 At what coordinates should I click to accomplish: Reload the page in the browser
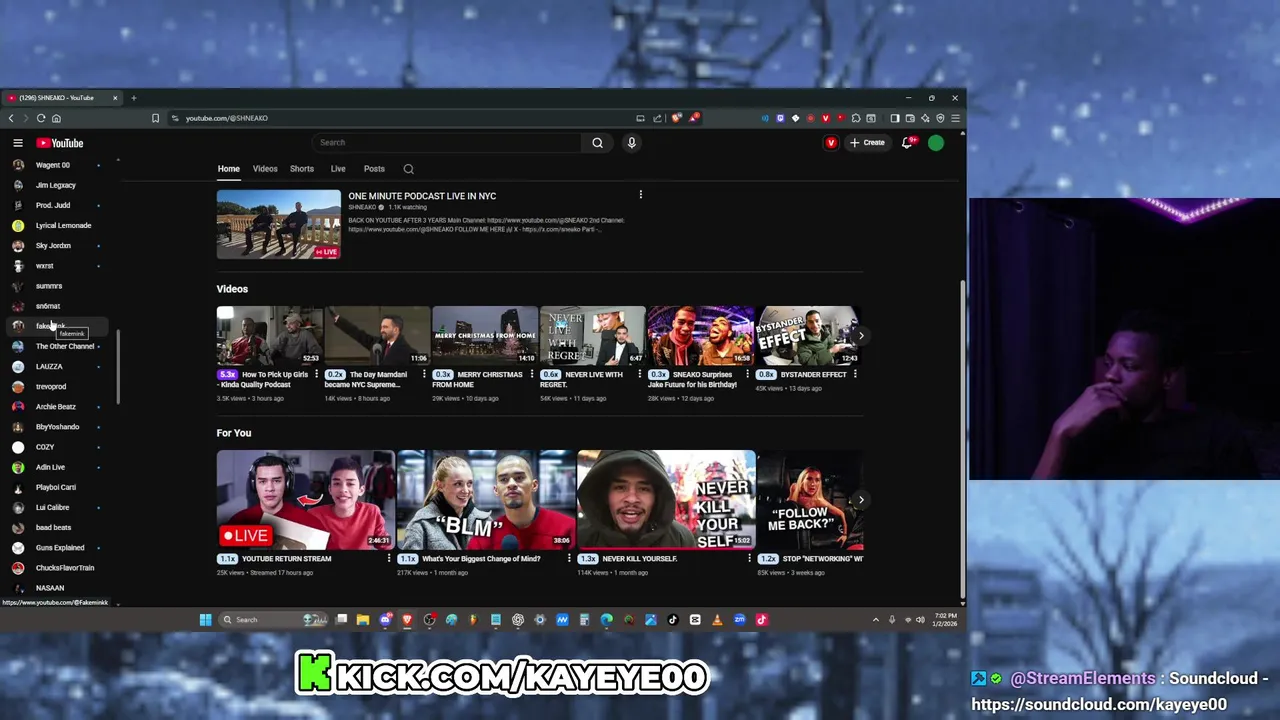(41, 118)
